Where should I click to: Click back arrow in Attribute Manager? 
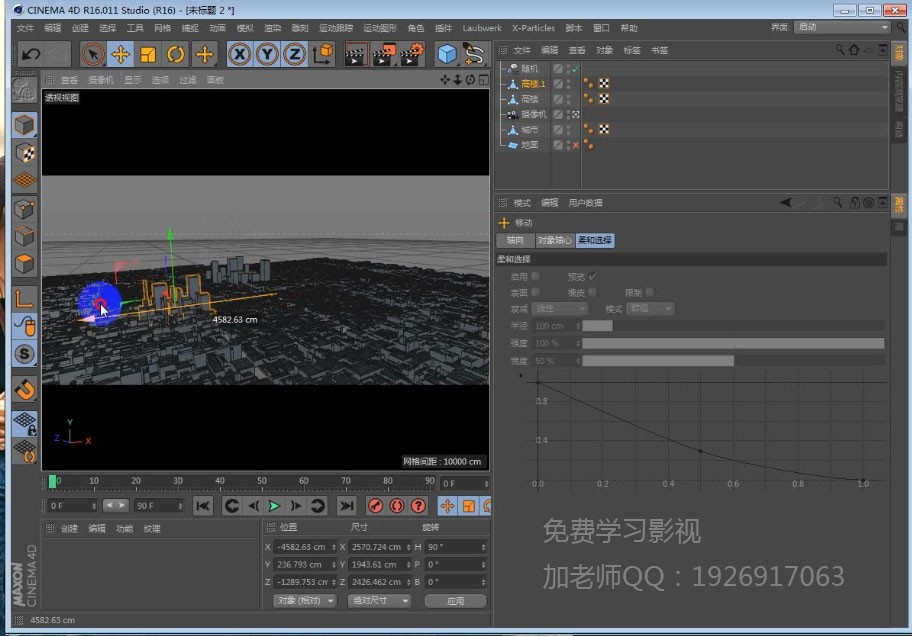pyautogui.click(x=786, y=202)
